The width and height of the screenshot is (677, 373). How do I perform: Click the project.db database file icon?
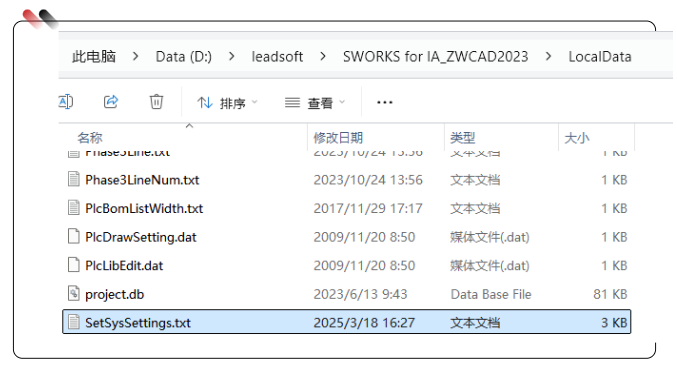(x=74, y=293)
